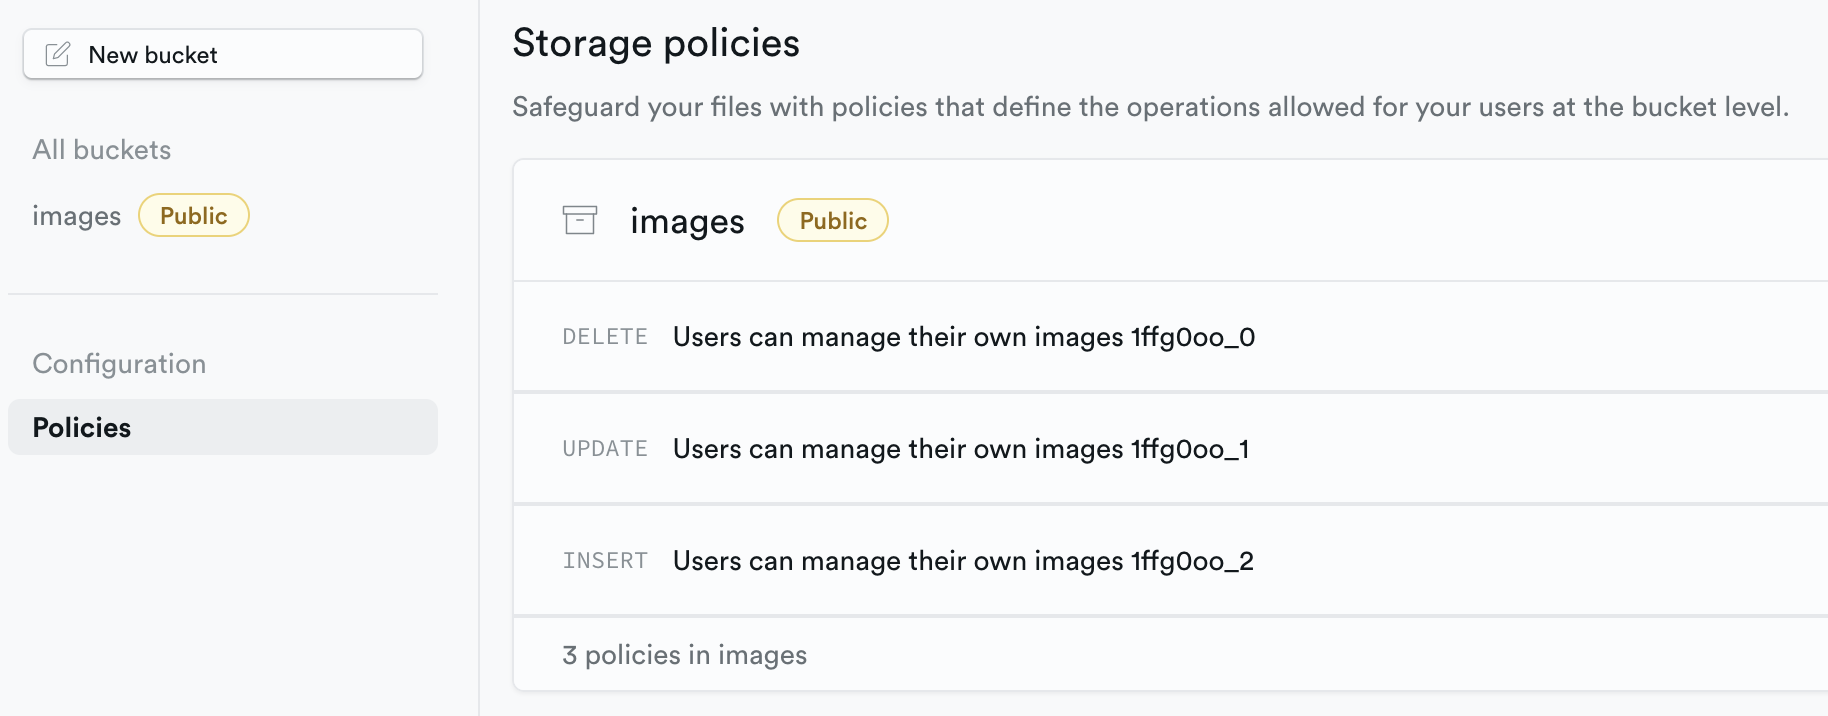Click the INSERT operation label
The height and width of the screenshot is (716, 1828).
click(x=605, y=561)
